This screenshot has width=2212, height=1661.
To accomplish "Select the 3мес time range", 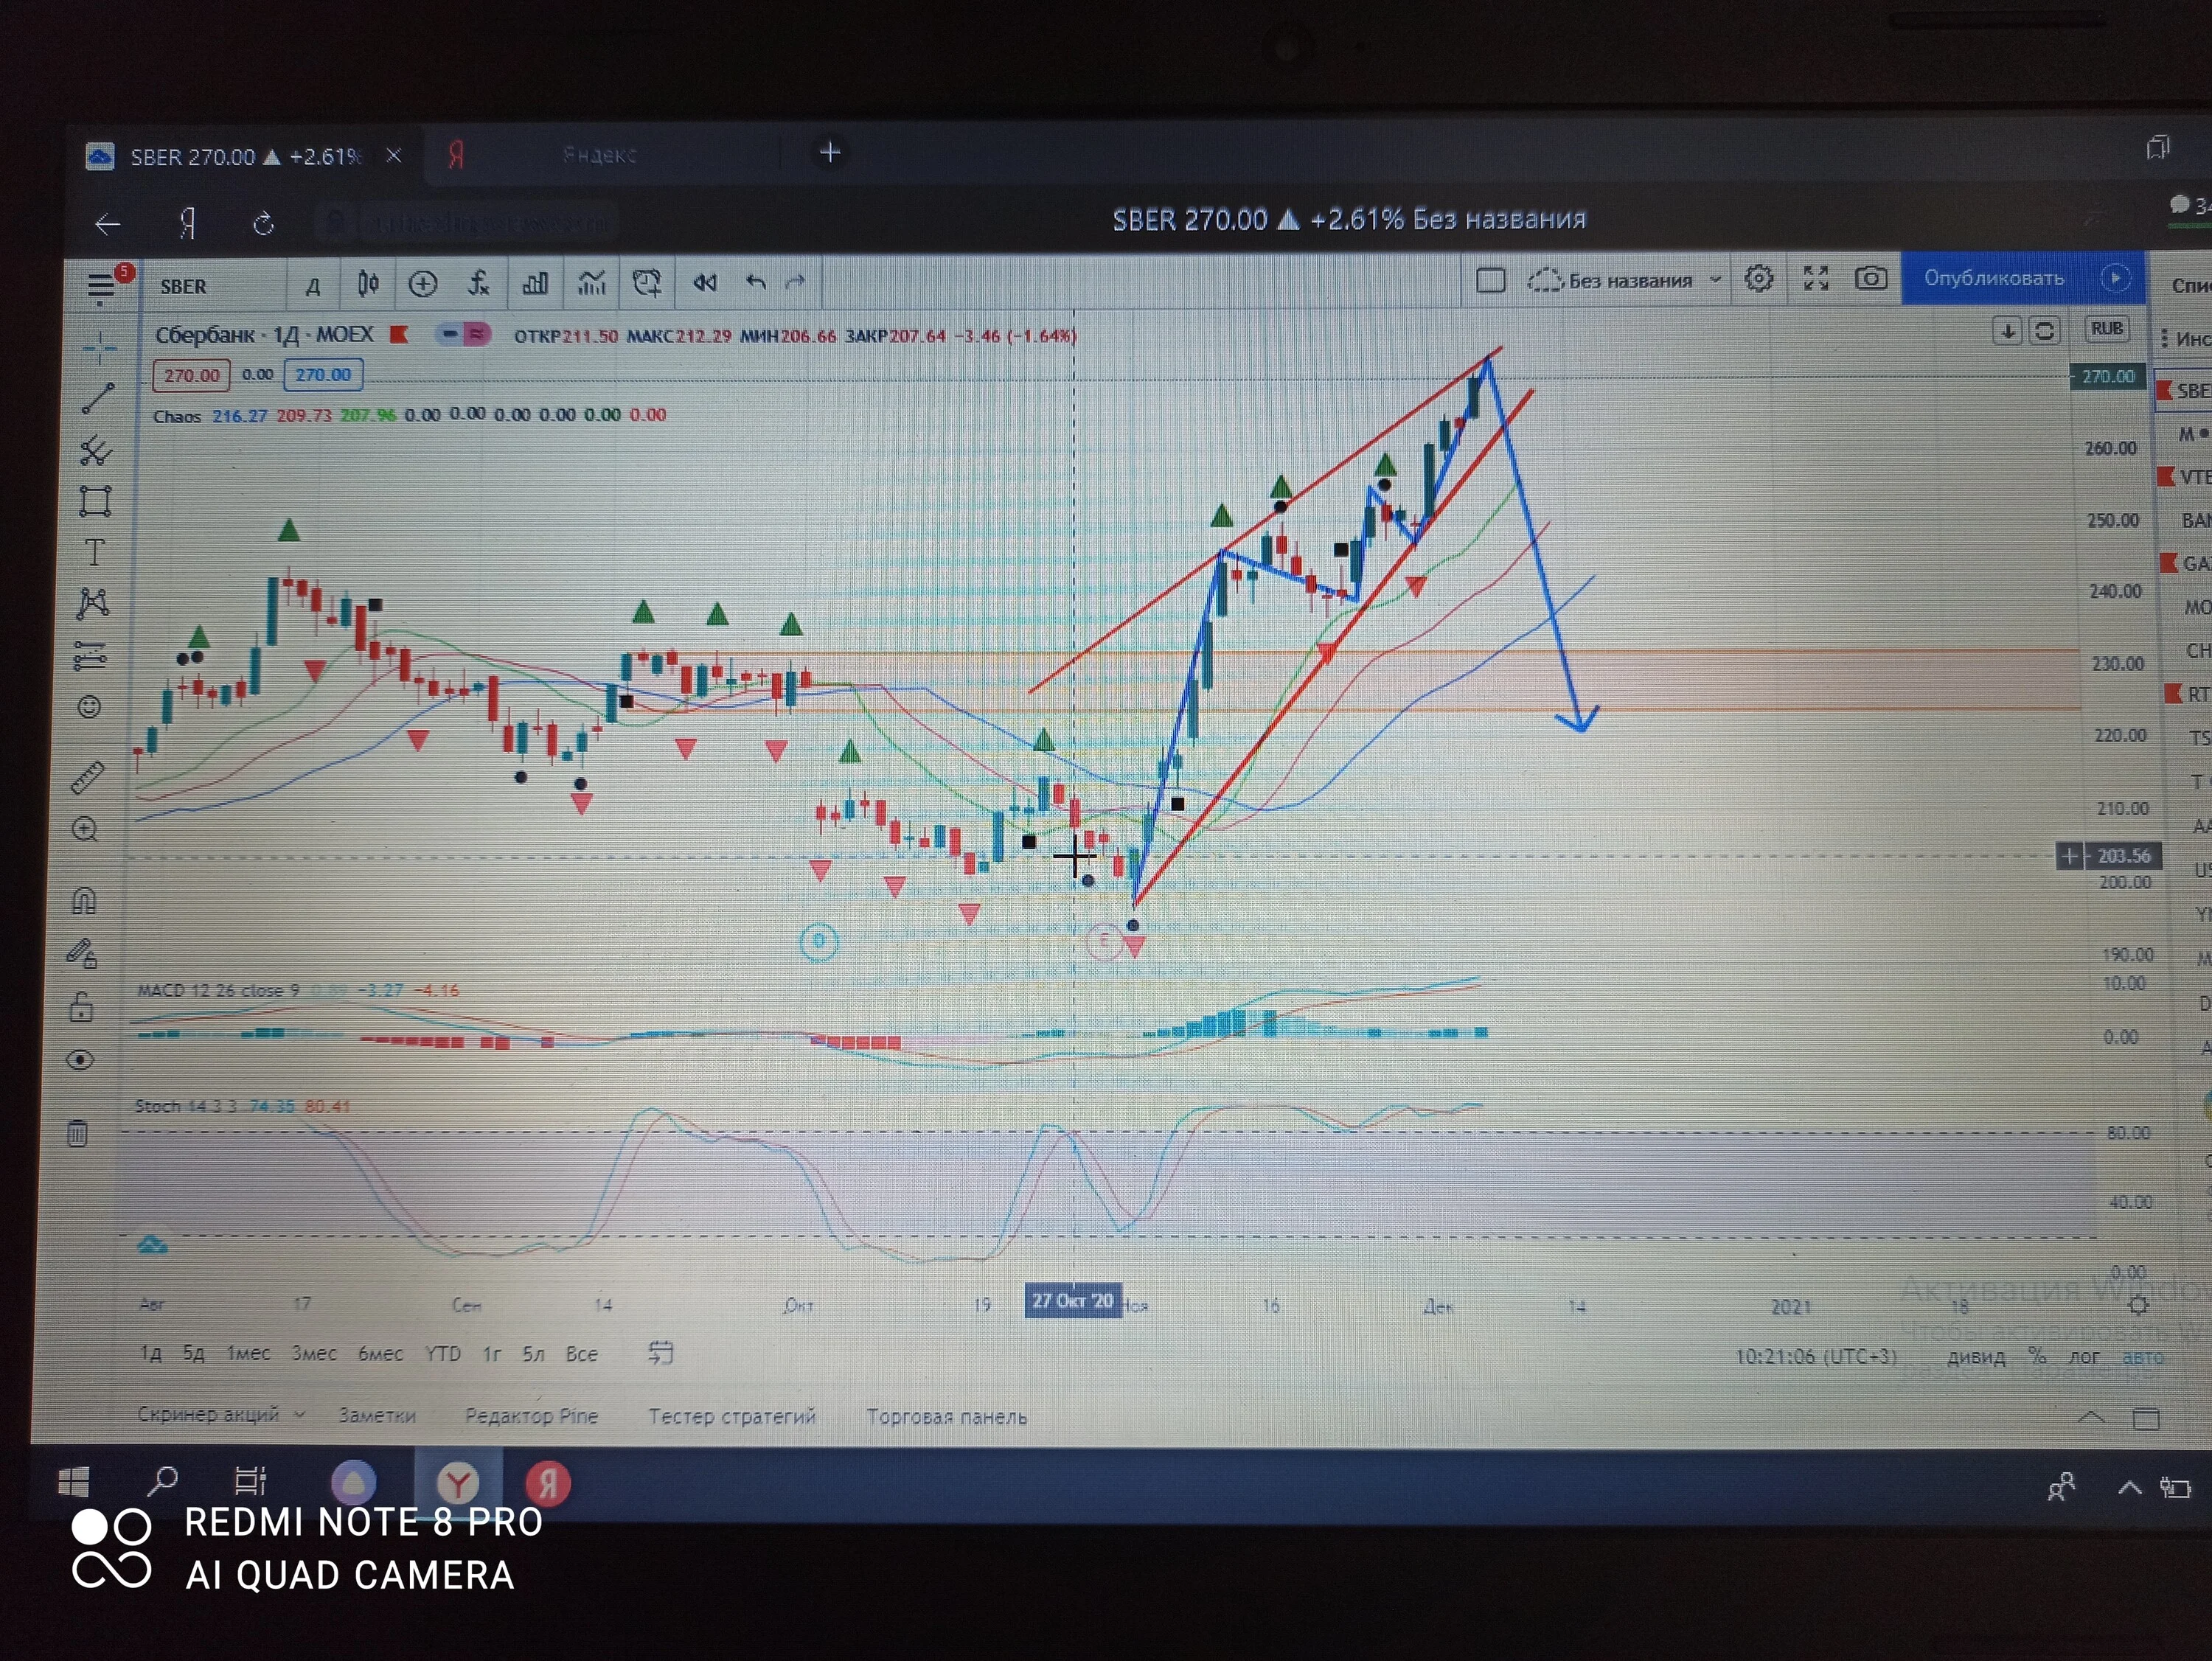I will [x=313, y=1353].
